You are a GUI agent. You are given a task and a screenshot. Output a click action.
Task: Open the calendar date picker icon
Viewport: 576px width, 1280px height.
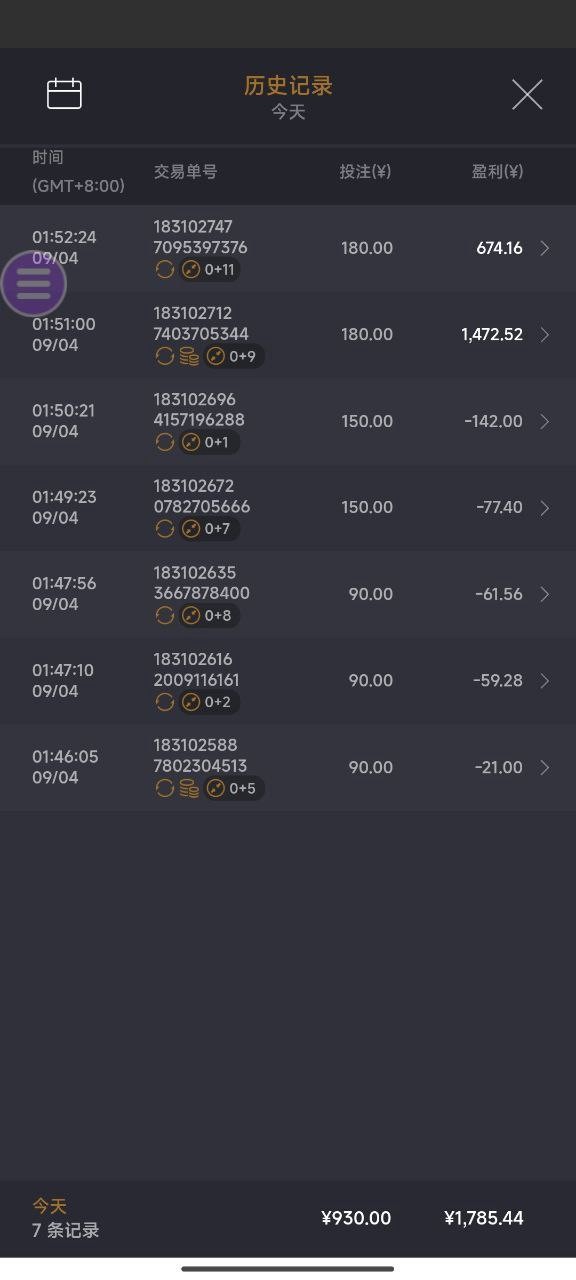coord(64,93)
